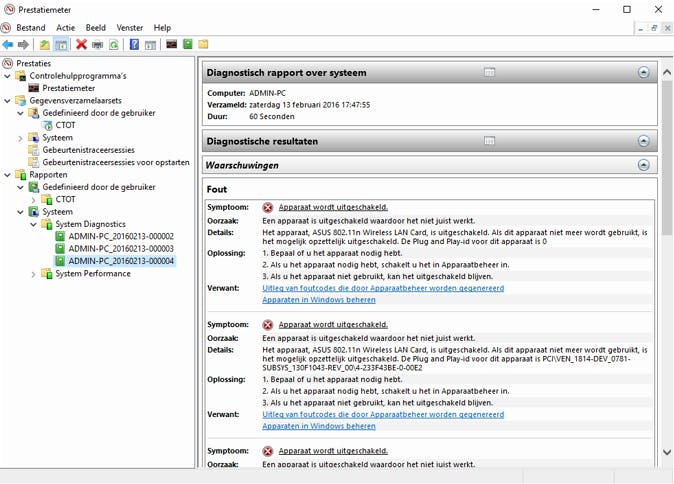Open report ADMIN-PC_20160213-000003
Viewport: 674px width, 484px height.
pos(121,248)
